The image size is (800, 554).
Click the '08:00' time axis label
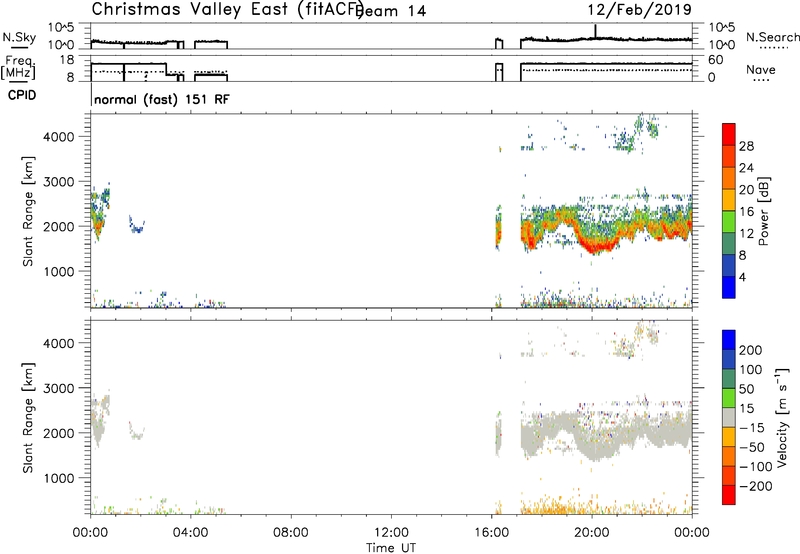(x=291, y=533)
